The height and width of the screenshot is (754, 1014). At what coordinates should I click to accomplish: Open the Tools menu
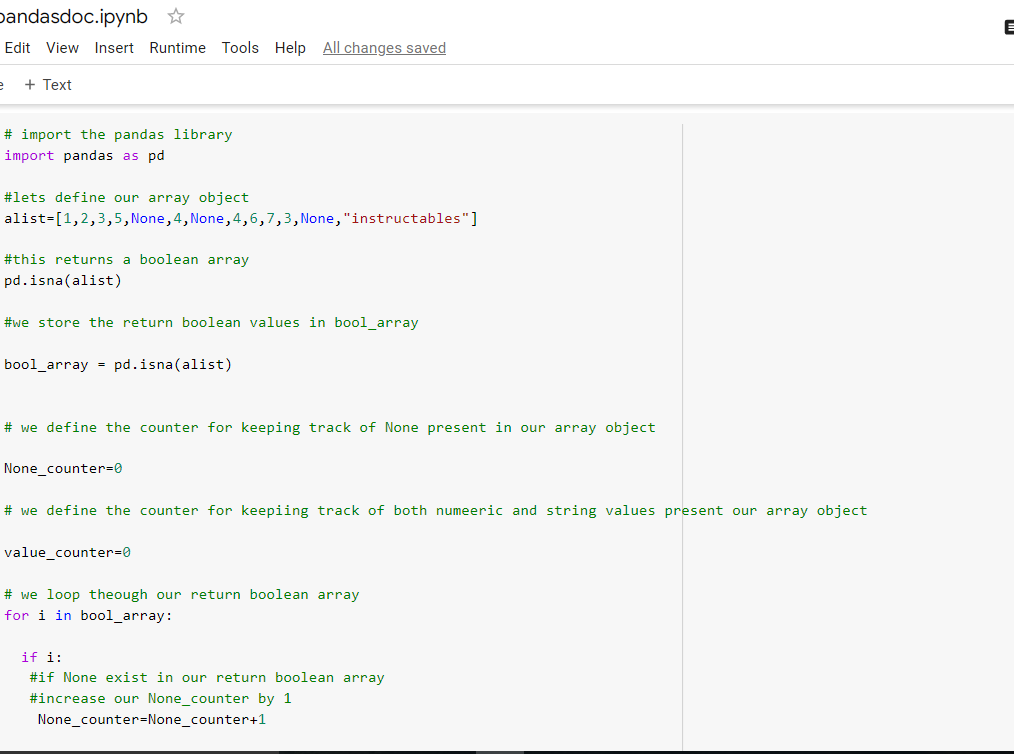click(x=240, y=48)
